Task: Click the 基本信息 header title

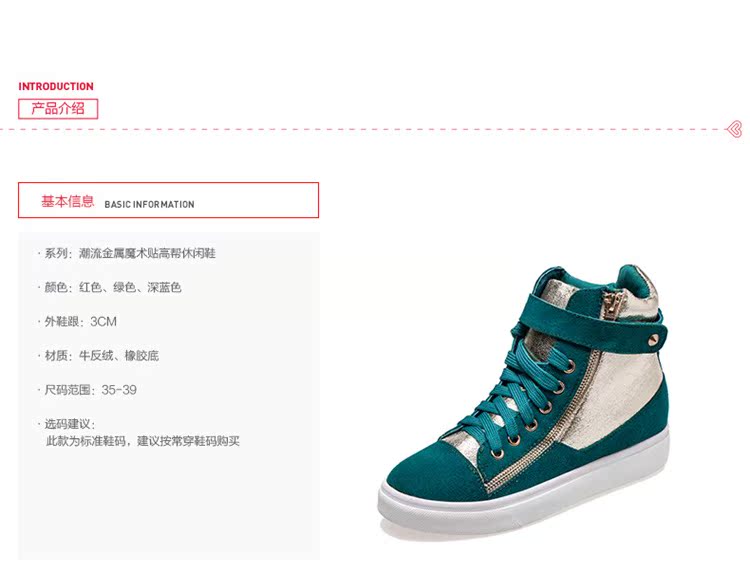Action: click(x=67, y=201)
